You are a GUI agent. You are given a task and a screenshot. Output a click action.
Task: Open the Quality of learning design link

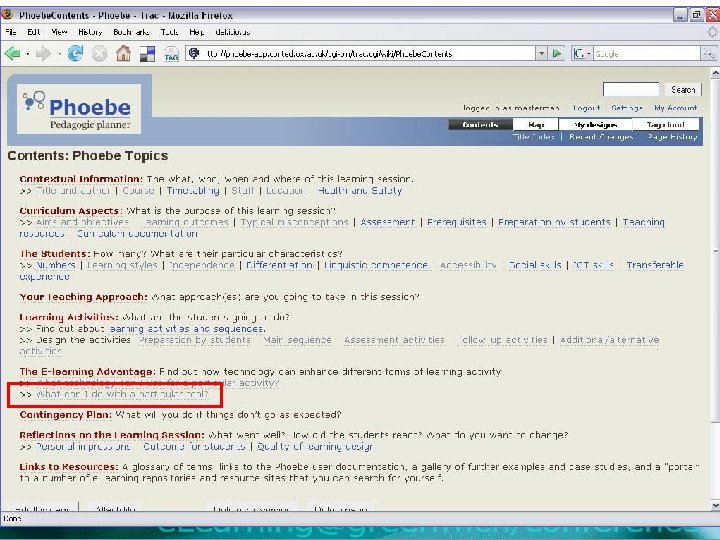315,446
